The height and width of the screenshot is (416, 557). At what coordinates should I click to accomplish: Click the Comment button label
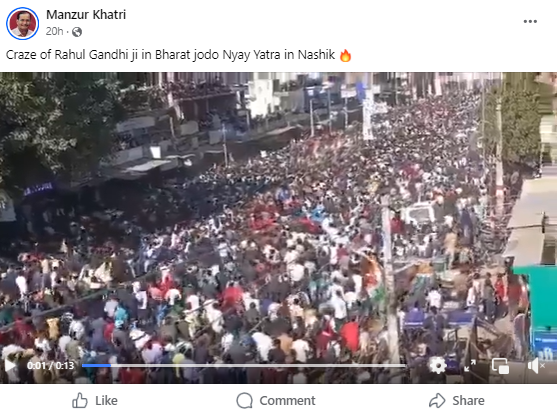(x=287, y=401)
